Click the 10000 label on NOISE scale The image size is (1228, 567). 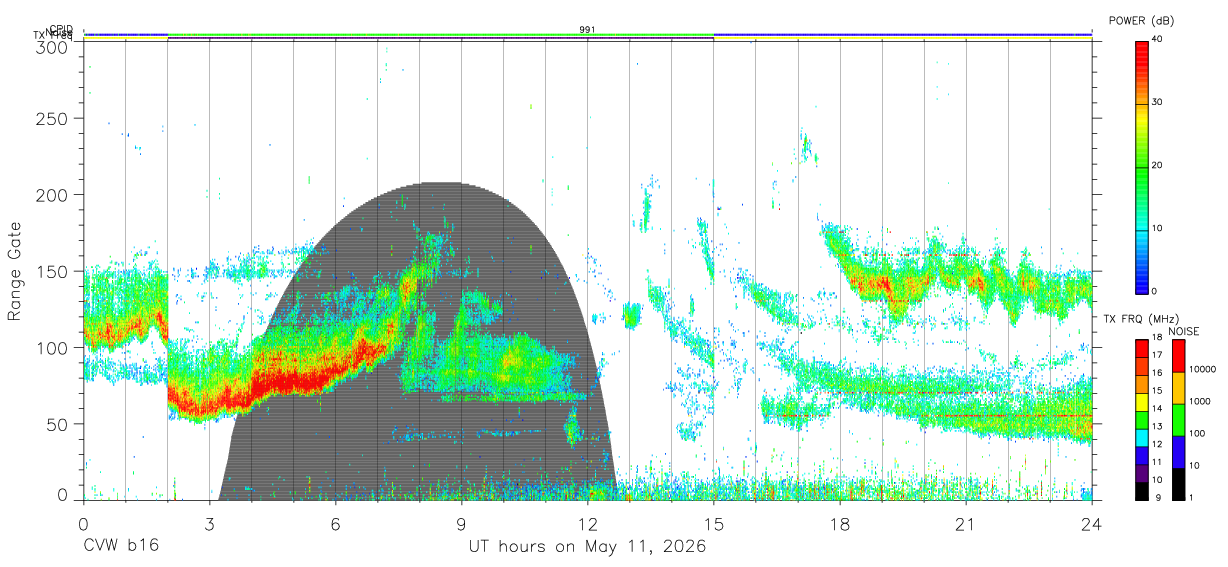(1202, 369)
